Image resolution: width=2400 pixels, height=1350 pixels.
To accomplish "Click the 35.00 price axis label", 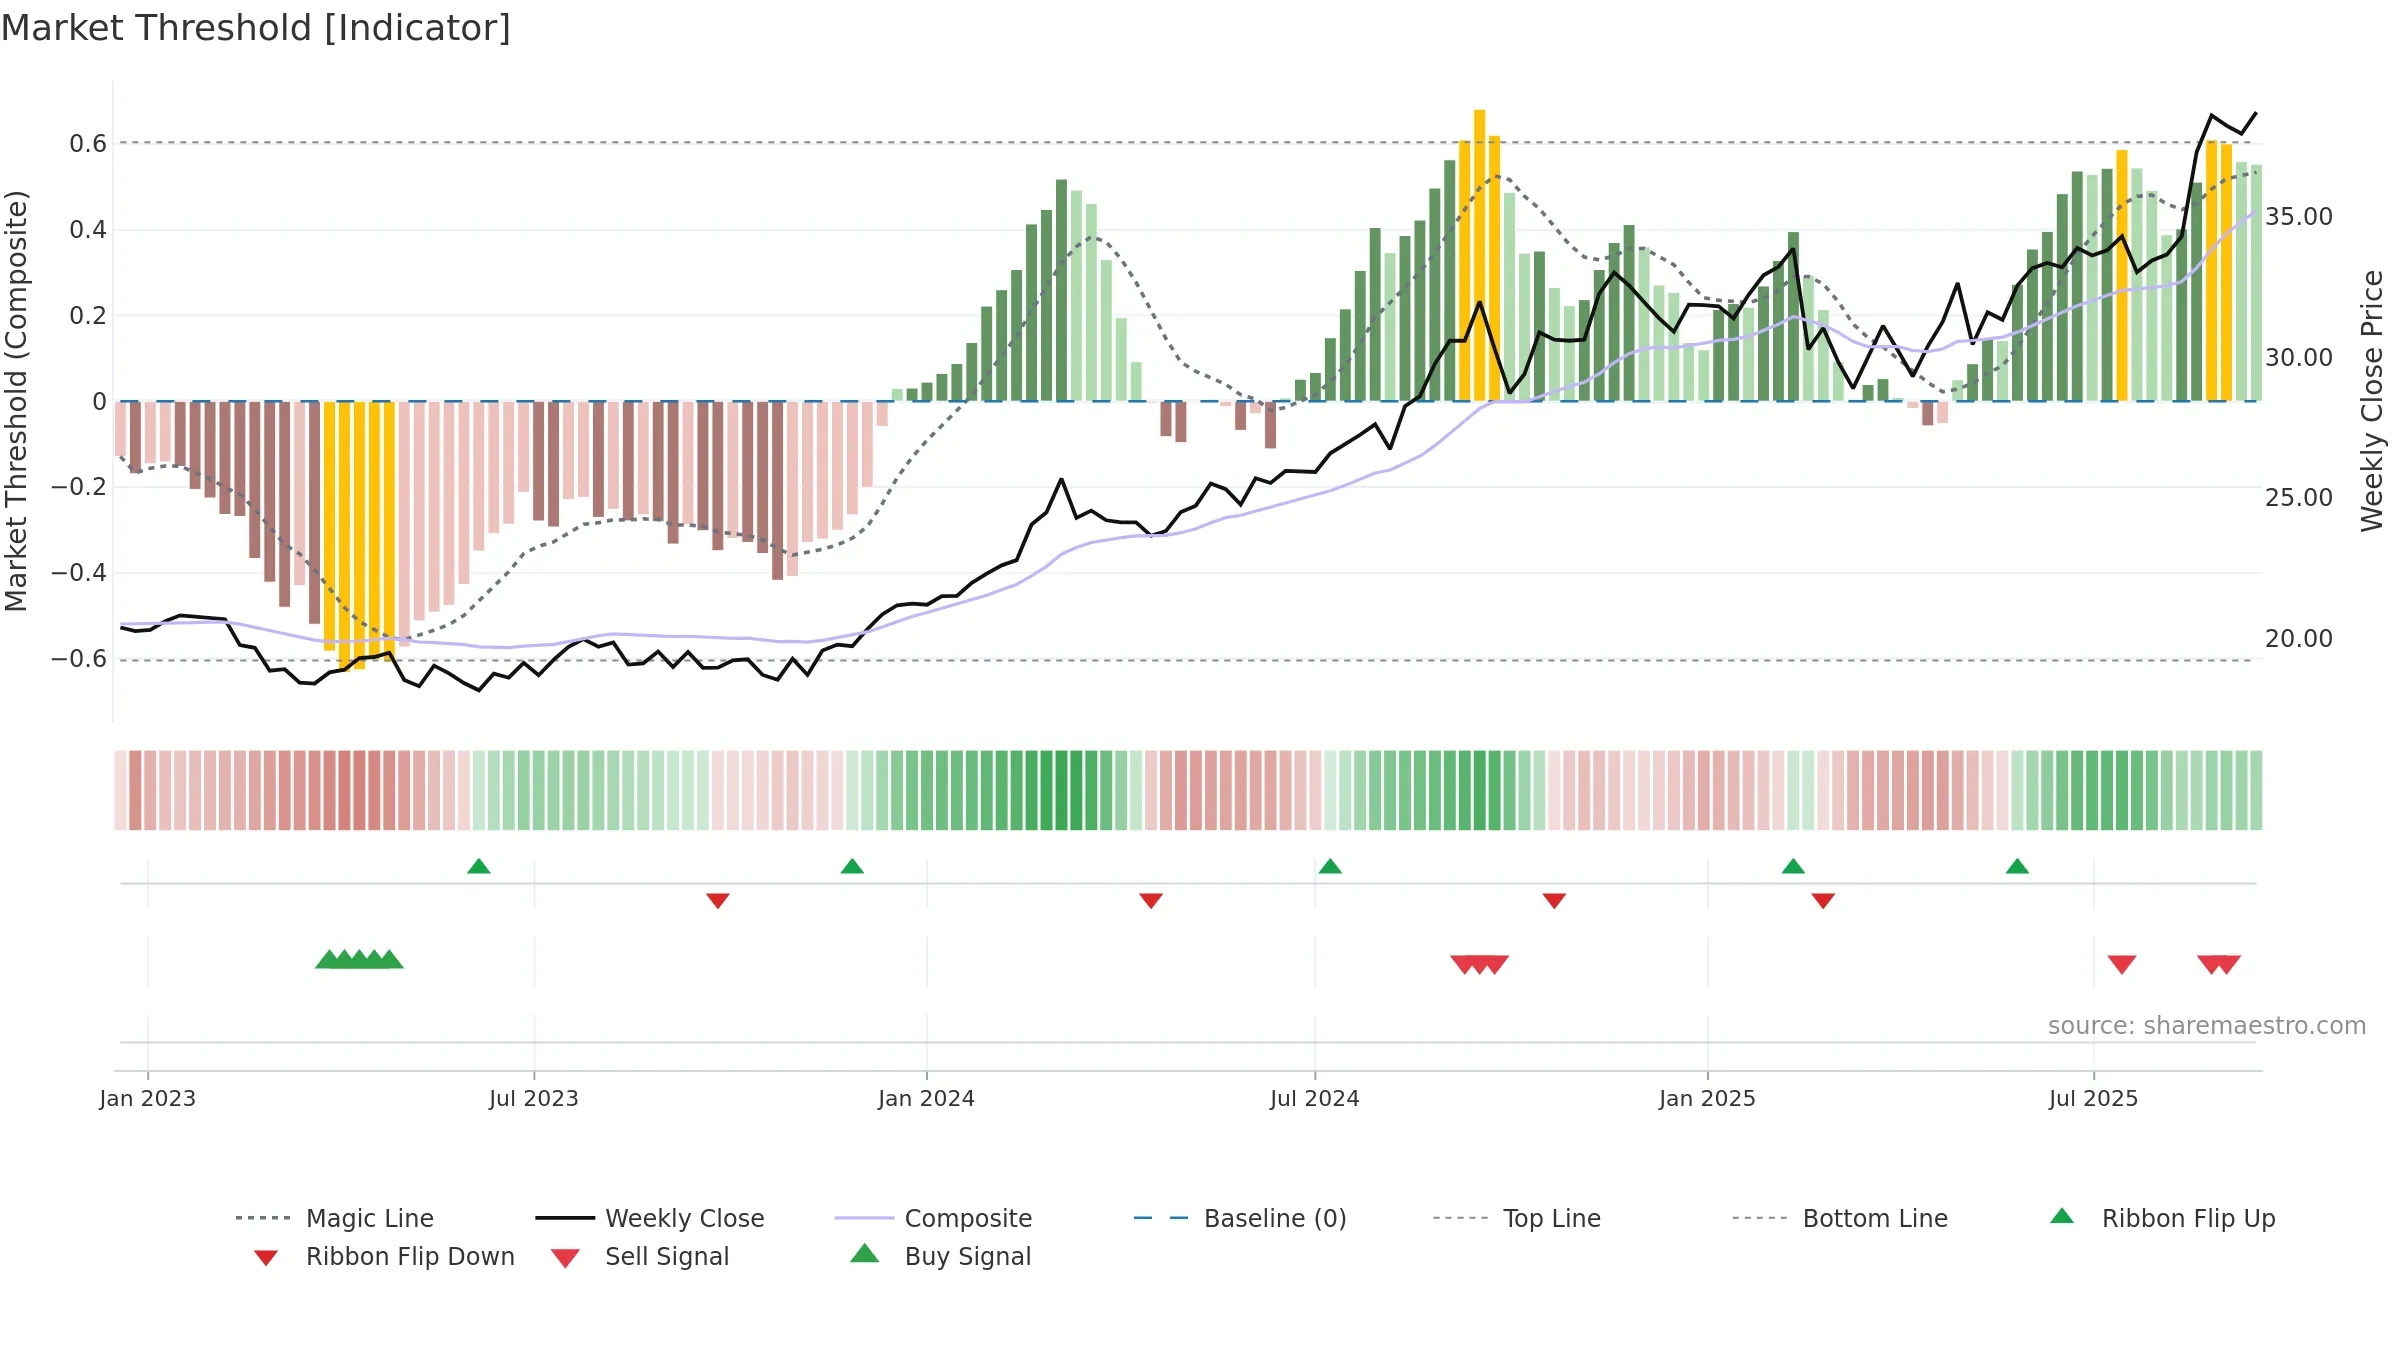I will tap(2299, 217).
